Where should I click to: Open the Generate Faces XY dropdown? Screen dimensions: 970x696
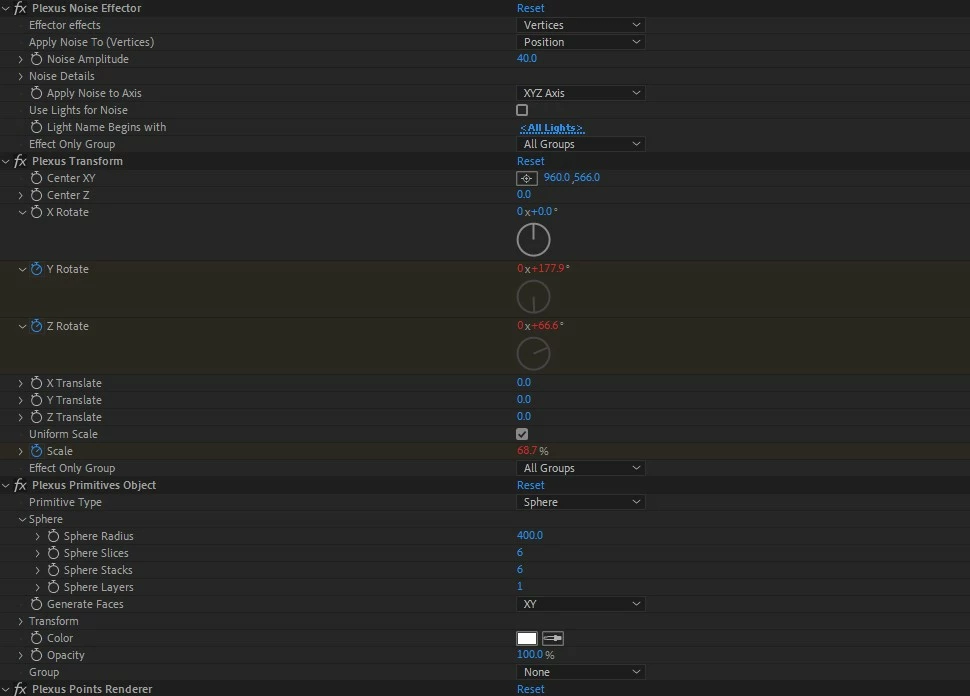pos(580,604)
